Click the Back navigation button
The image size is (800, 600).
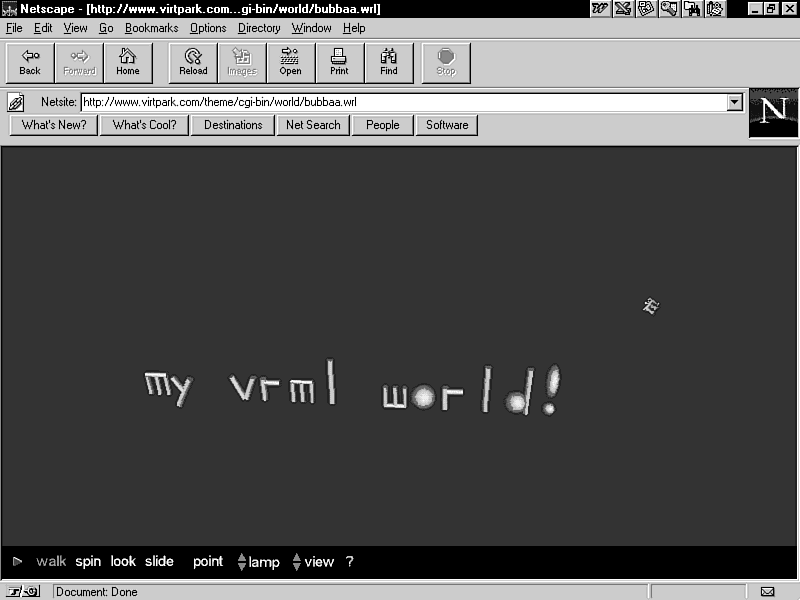pos(30,62)
